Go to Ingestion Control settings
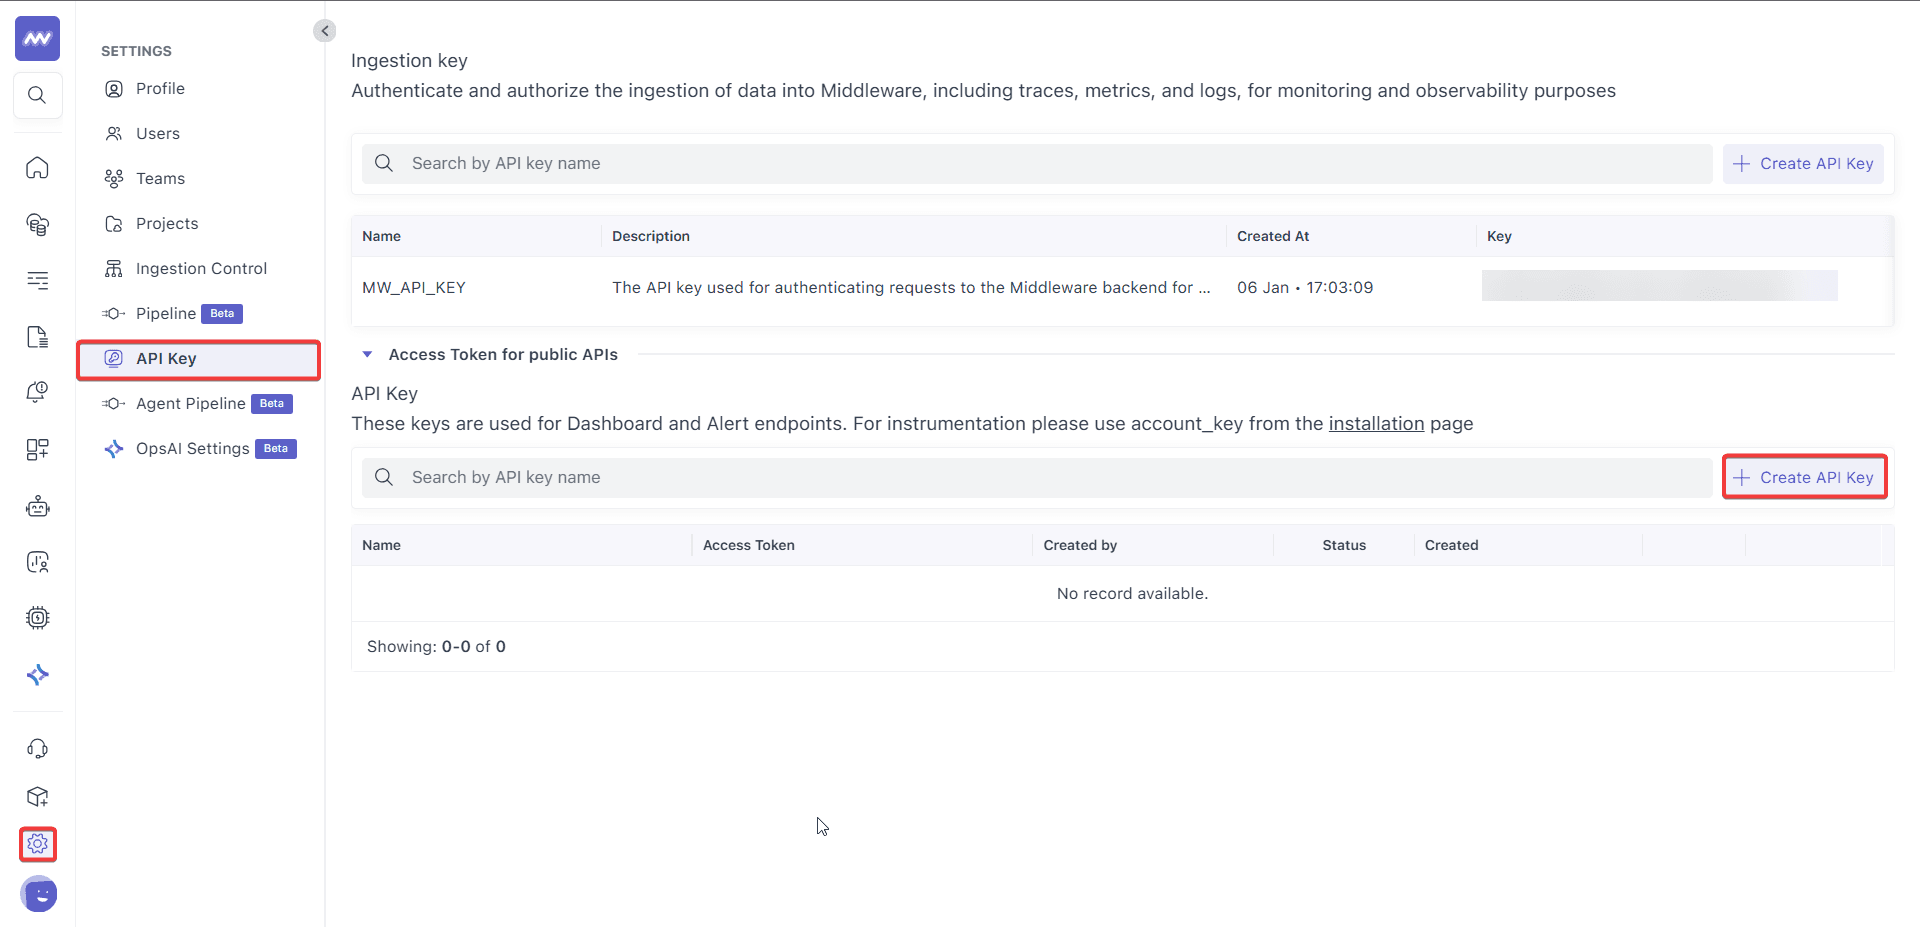The width and height of the screenshot is (1920, 927). click(x=202, y=268)
